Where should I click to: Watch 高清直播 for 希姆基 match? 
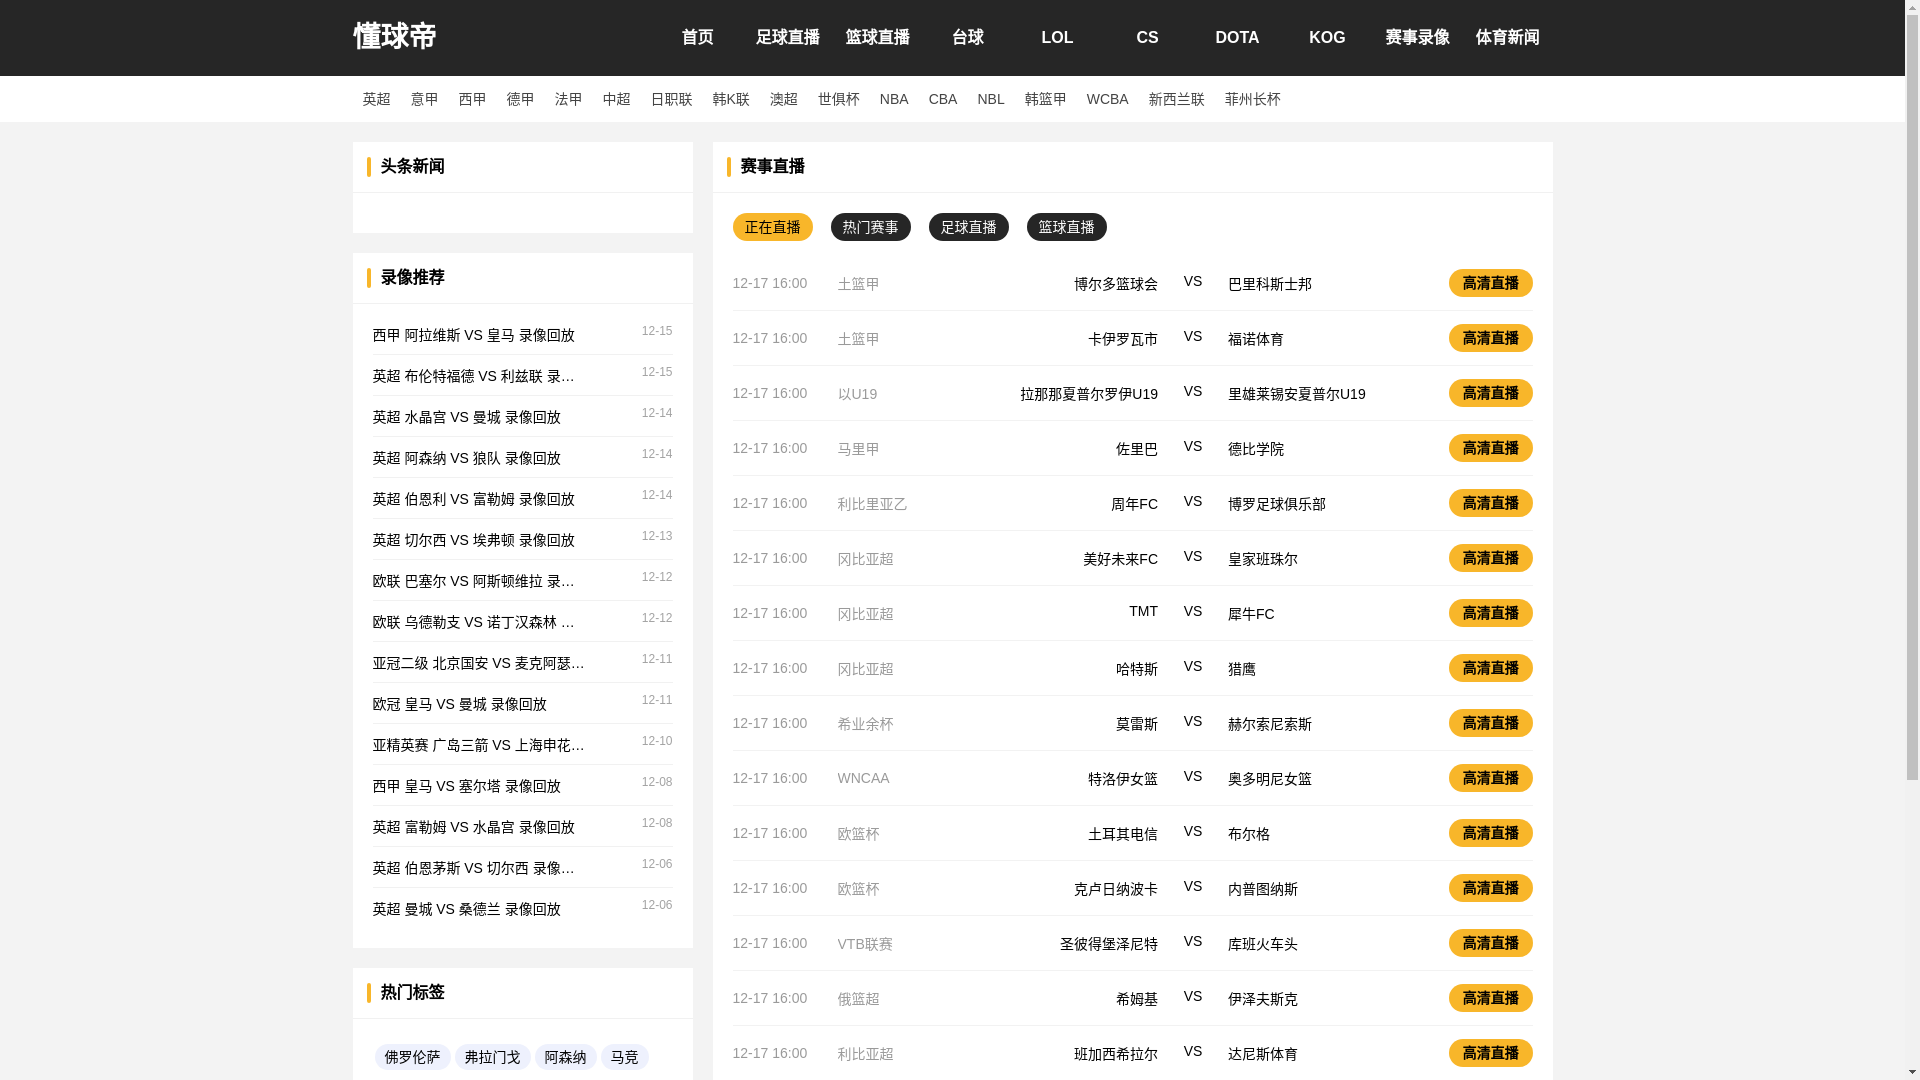[x=1490, y=998]
